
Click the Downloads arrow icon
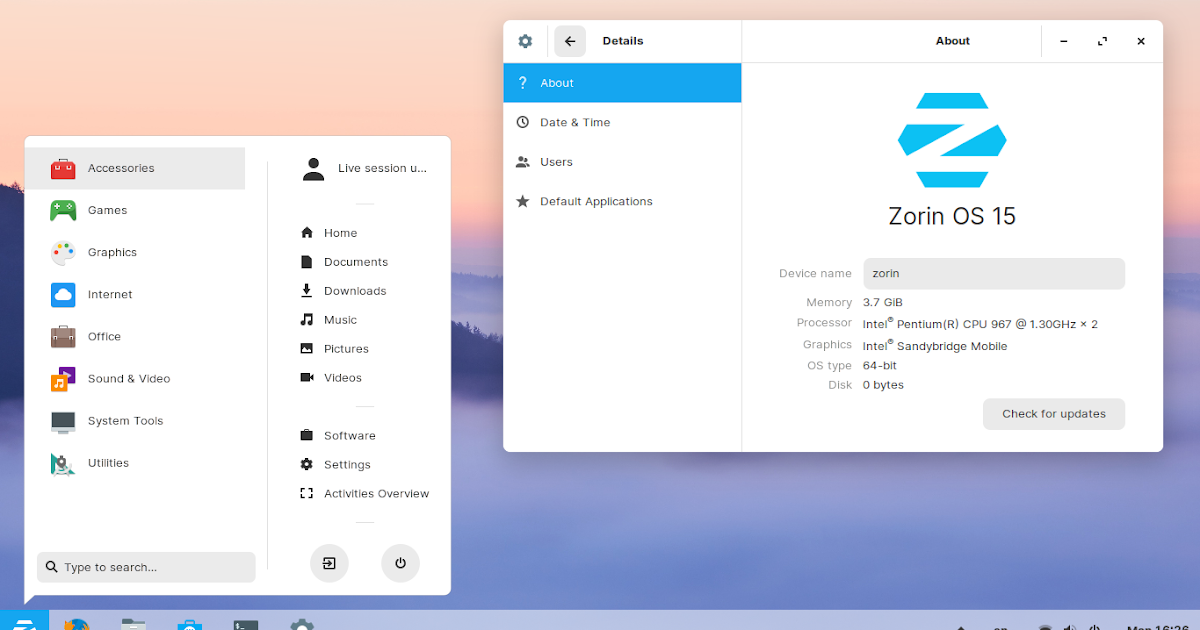[x=307, y=291]
